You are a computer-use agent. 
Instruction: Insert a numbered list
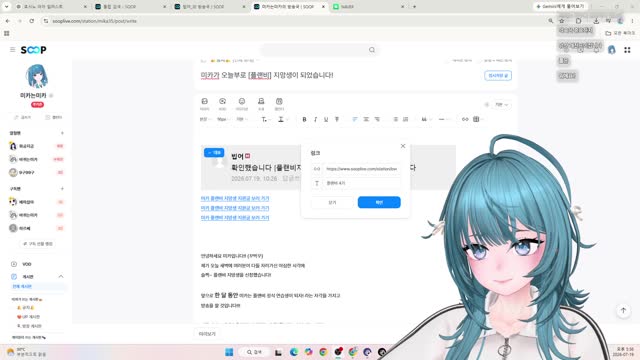pyautogui.click(x=405, y=119)
